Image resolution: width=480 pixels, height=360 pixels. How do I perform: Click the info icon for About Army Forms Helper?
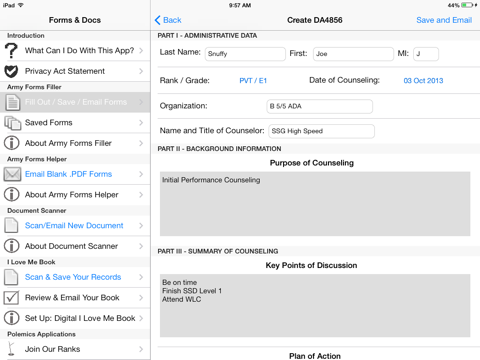point(12,195)
